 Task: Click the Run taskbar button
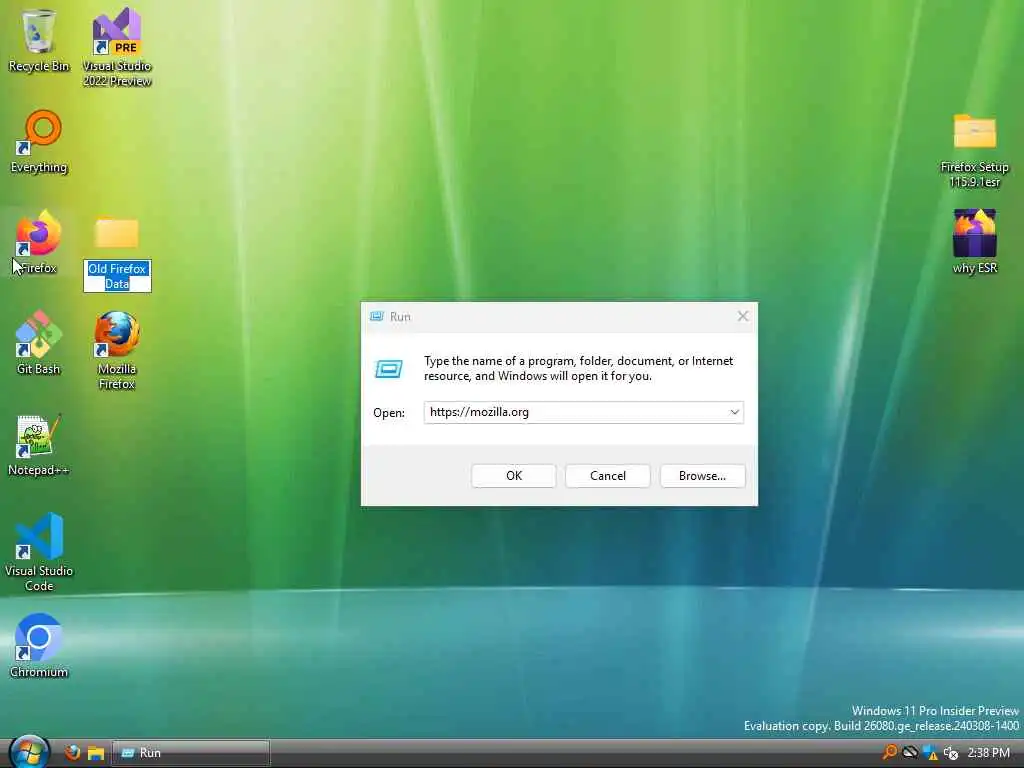[191, 753]
